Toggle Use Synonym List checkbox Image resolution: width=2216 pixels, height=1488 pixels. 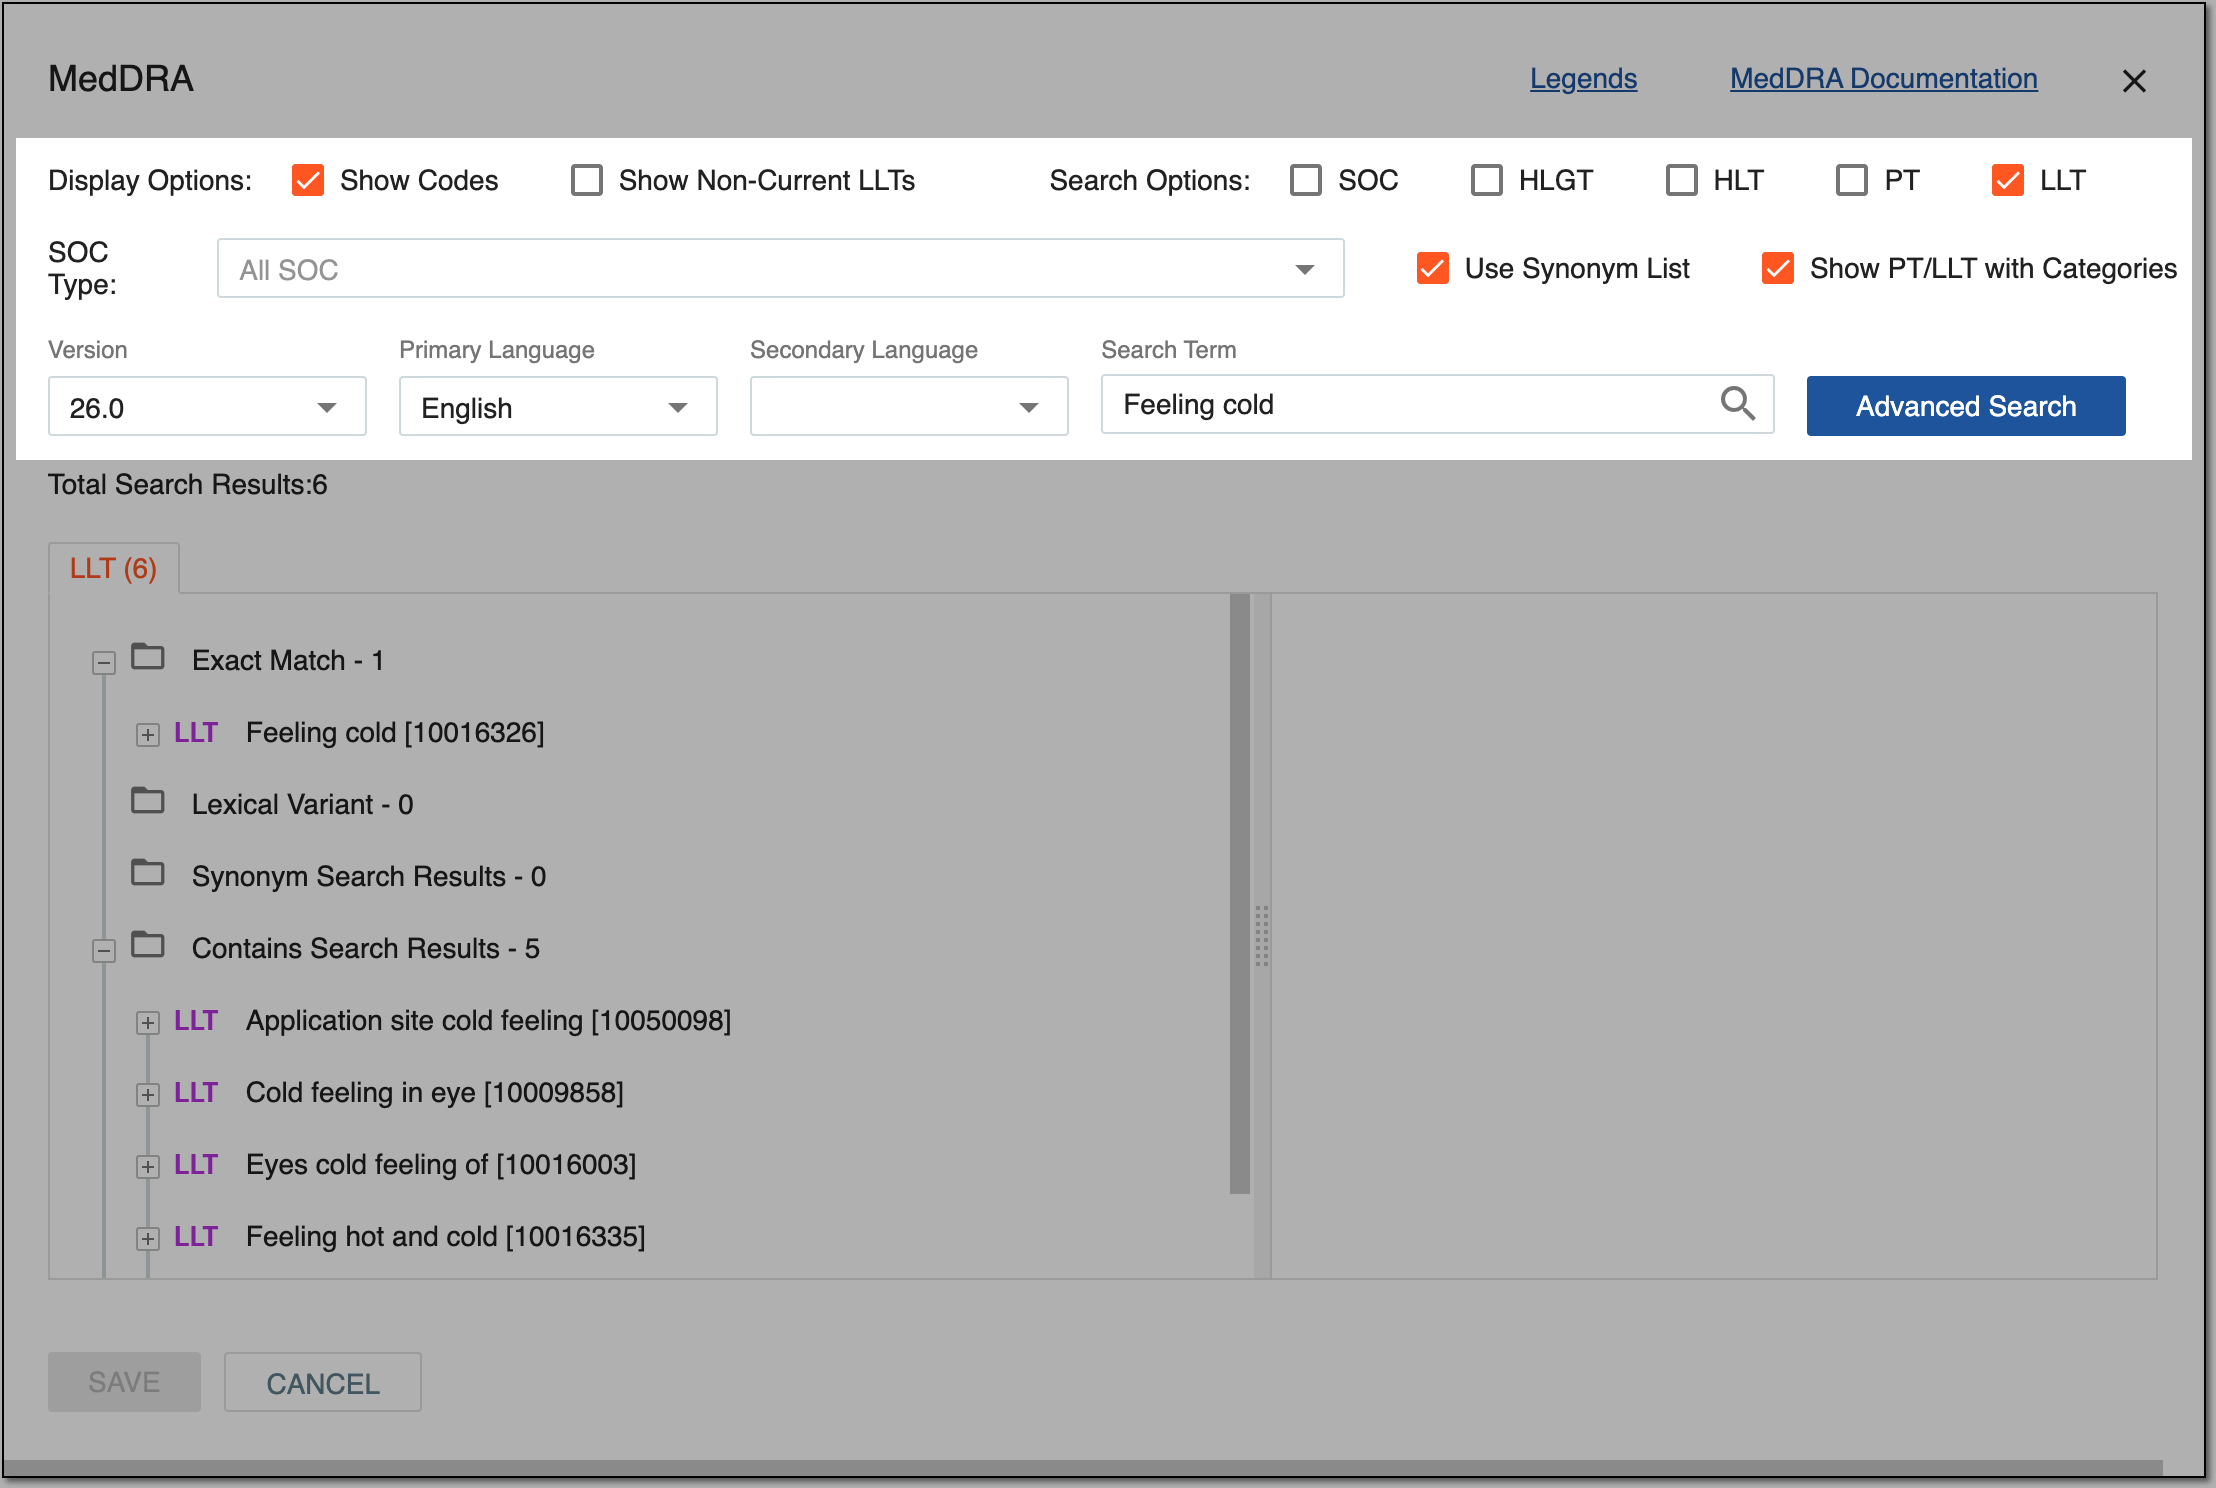coord(1433,268)
